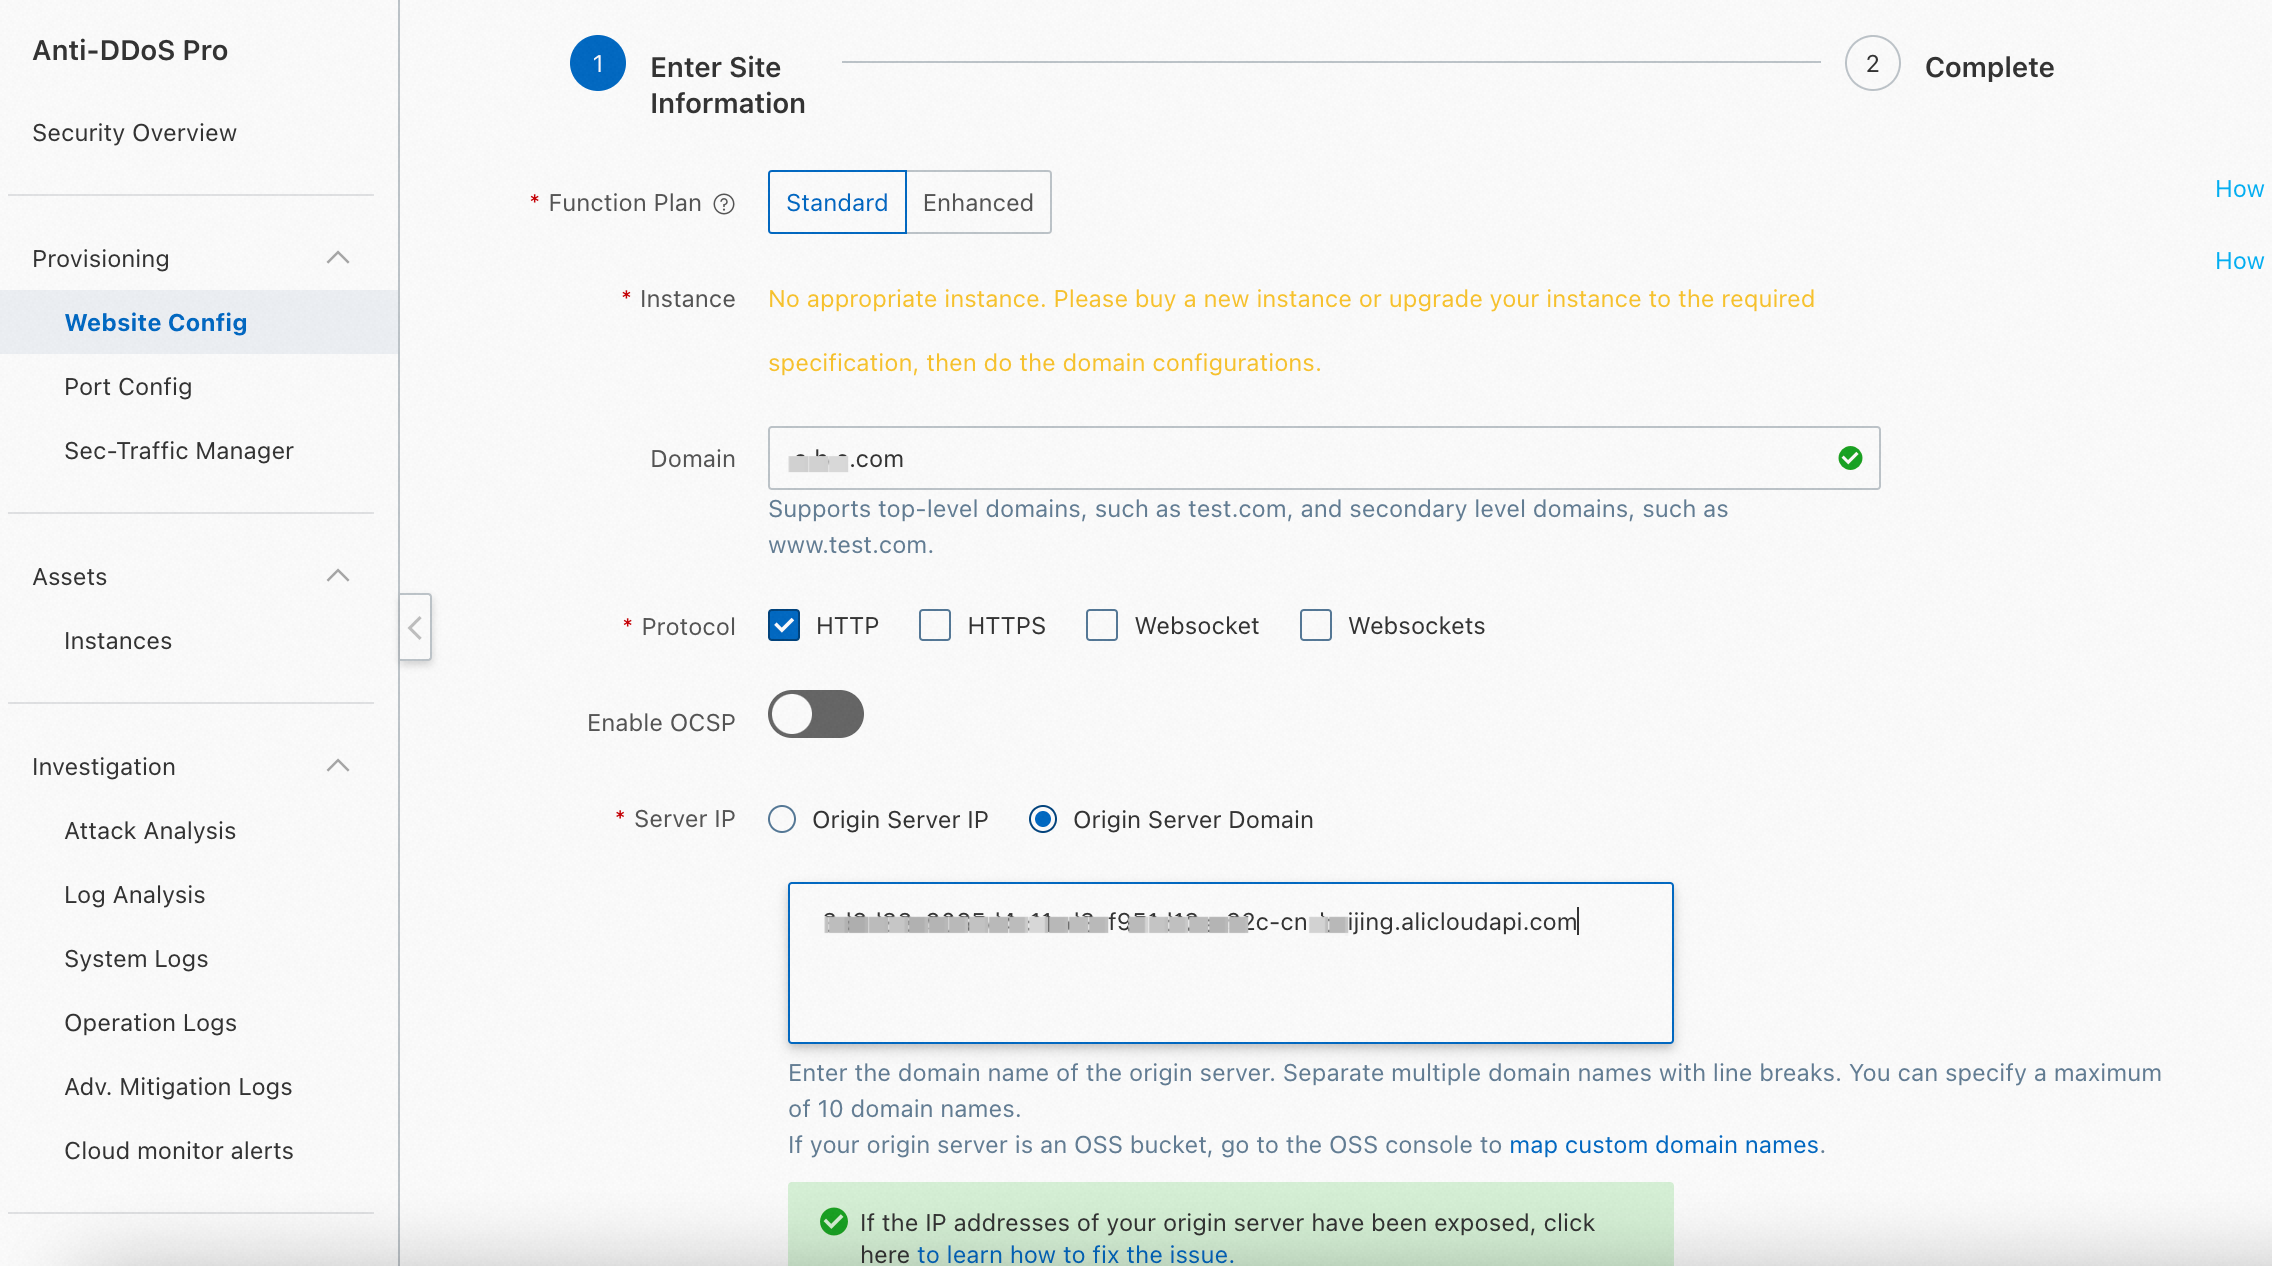Screen dimensions: 2272x1266
Task: Enable the HTTPS protocol checkbox
Action: coord(935,626)
